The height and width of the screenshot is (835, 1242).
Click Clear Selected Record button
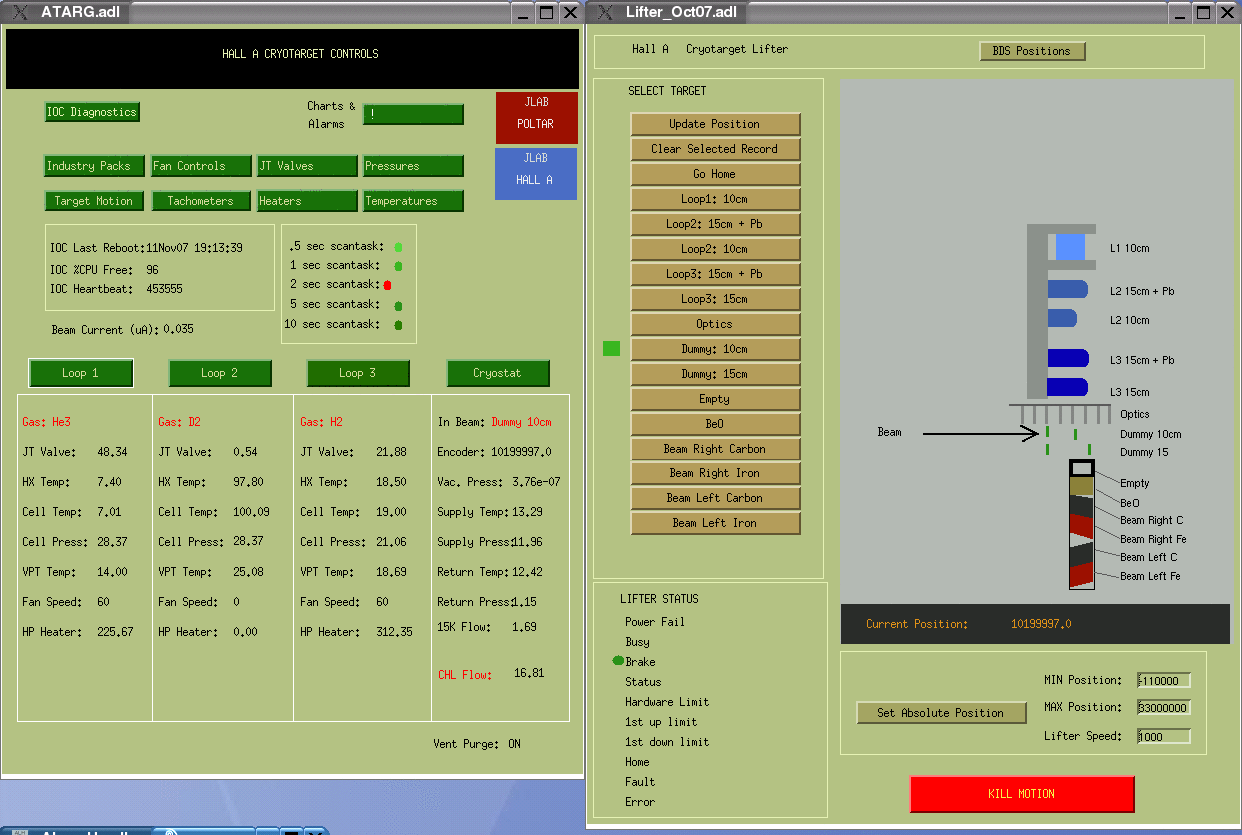pyautogui.click(x=715, y=149)
